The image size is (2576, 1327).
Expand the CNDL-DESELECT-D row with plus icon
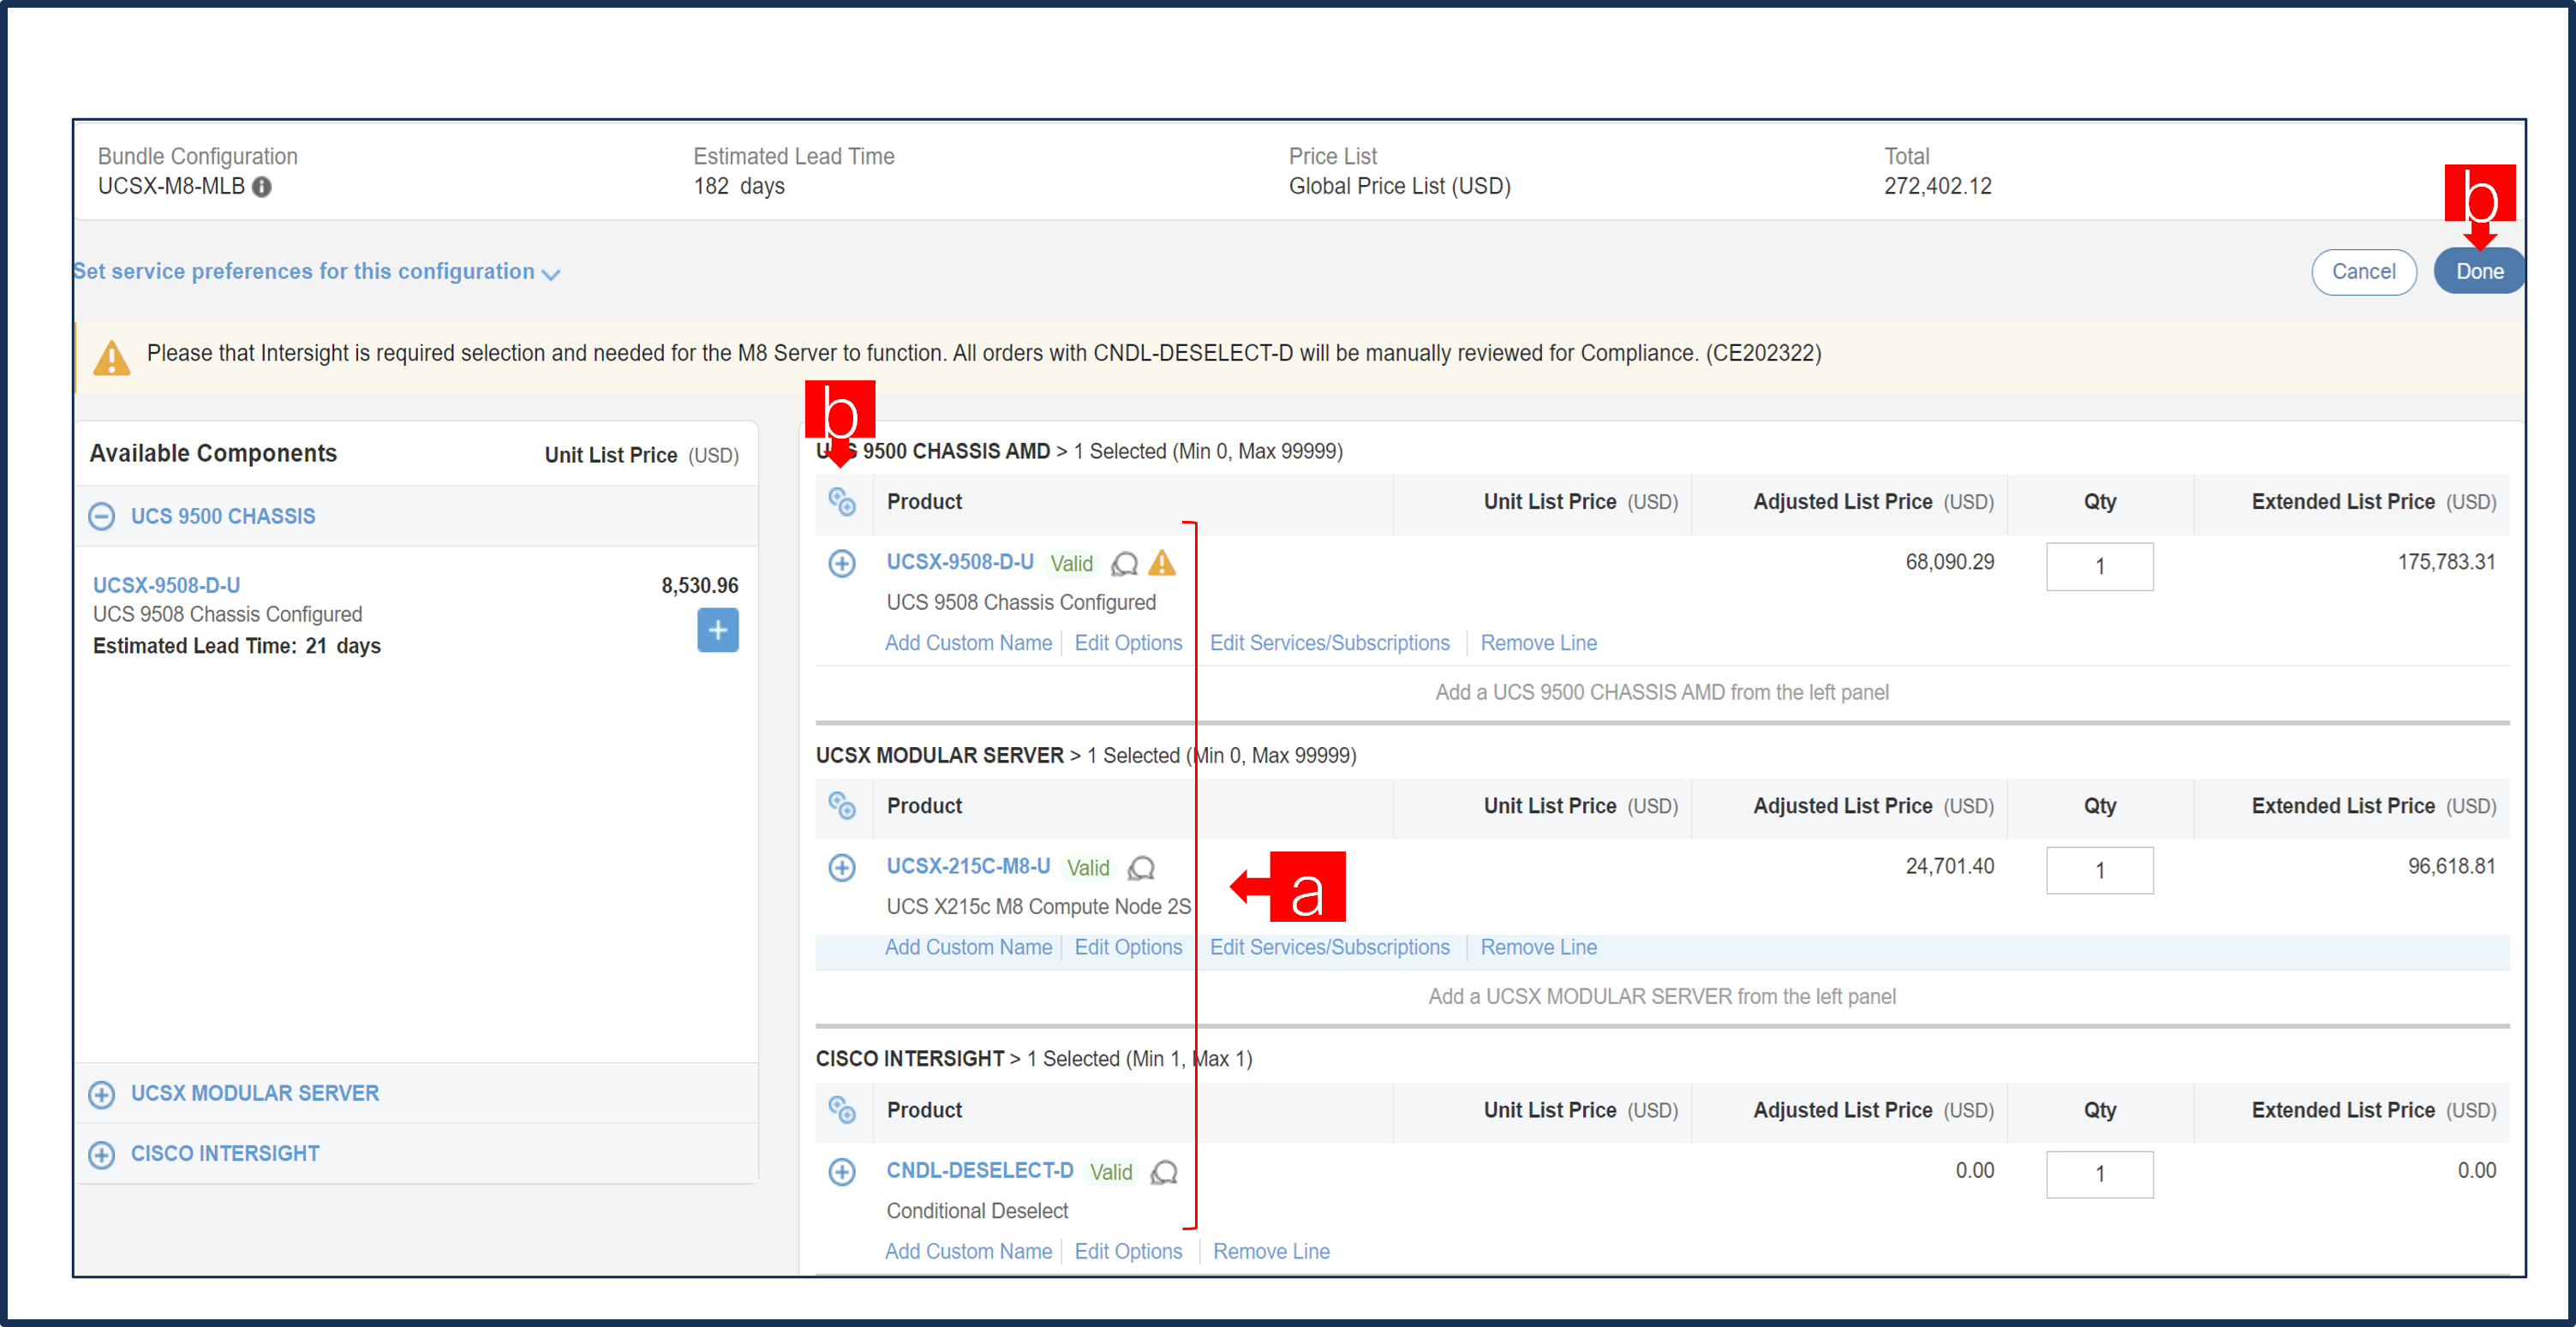[x=842, y=1171]
